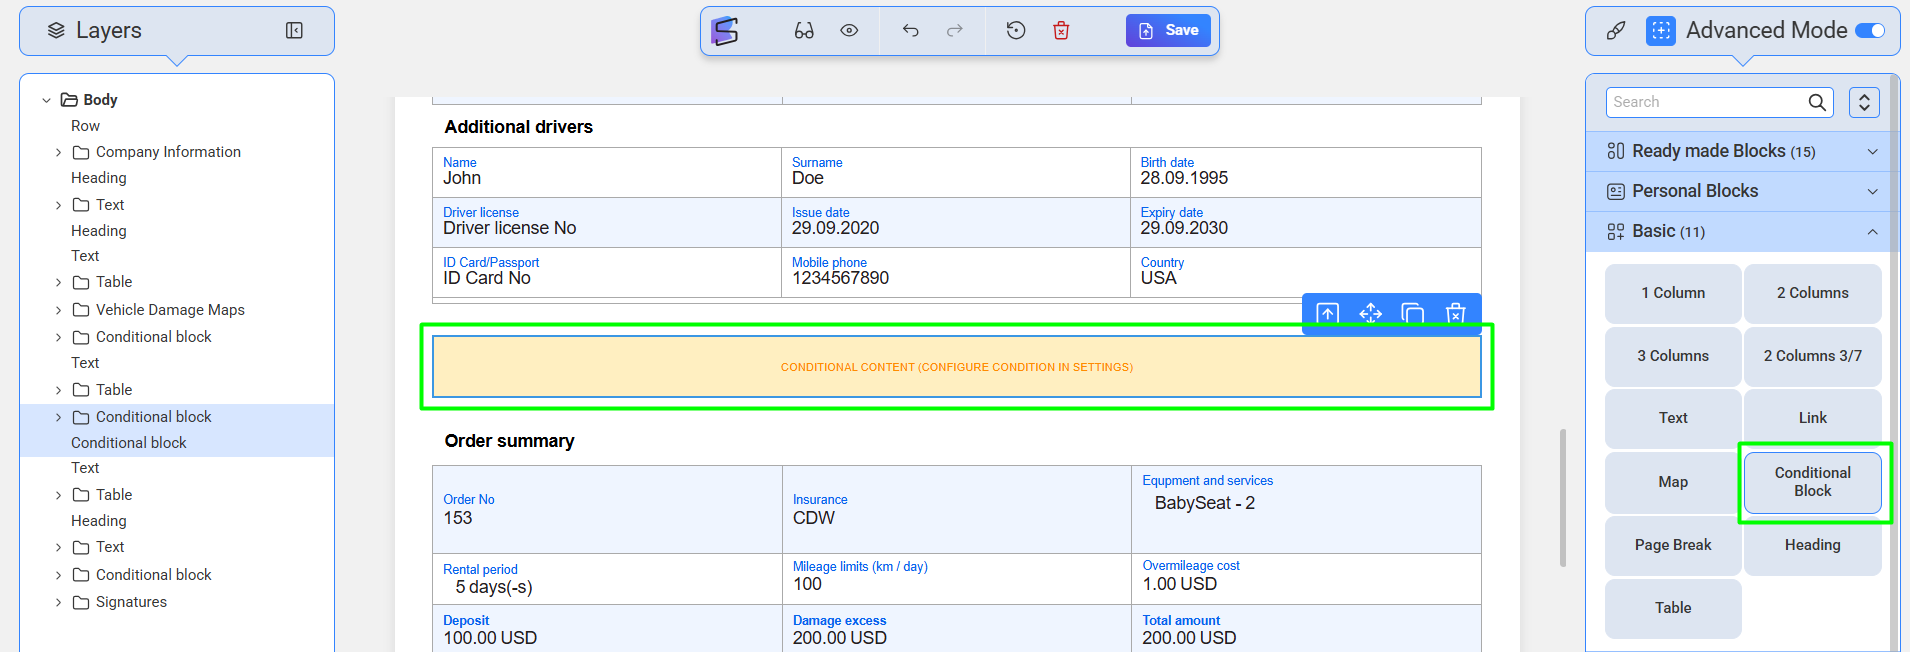Viewport: 1910px width, 652px height.
Task: Duplicate the selected conditional block
Action: (x=1412, y=313)
